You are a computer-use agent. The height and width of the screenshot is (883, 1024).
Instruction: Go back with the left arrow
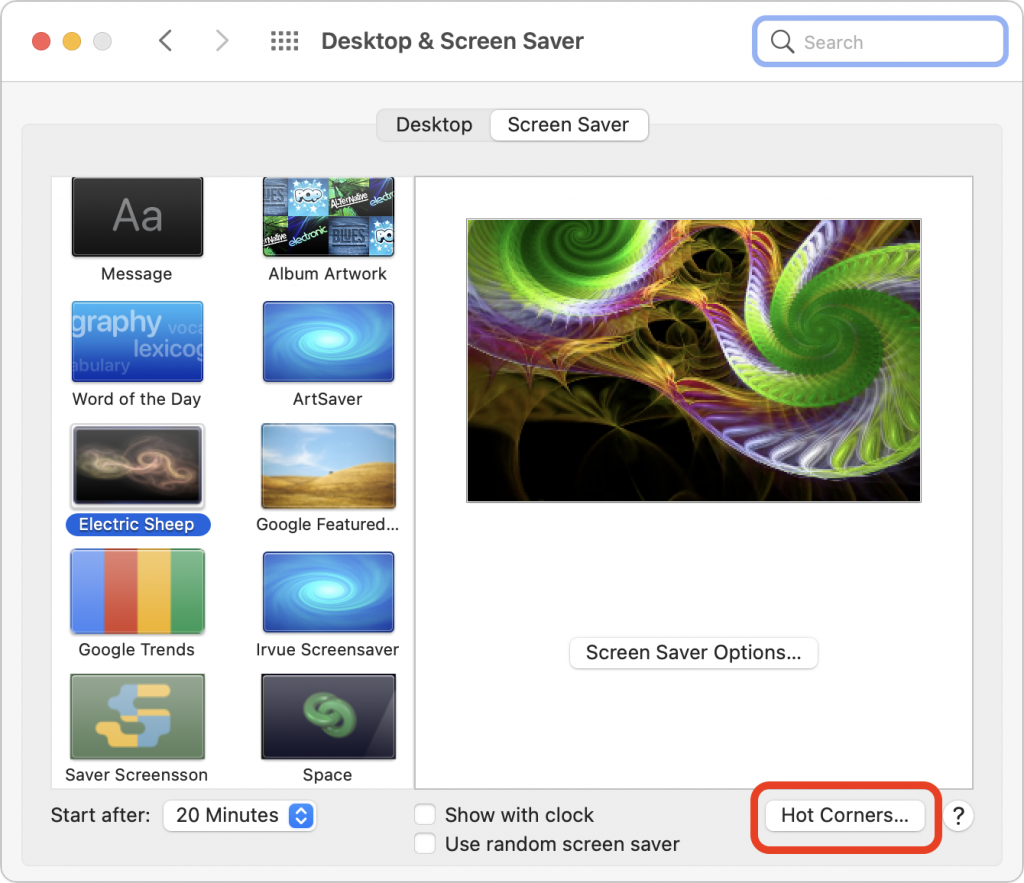tap(166, 41)
